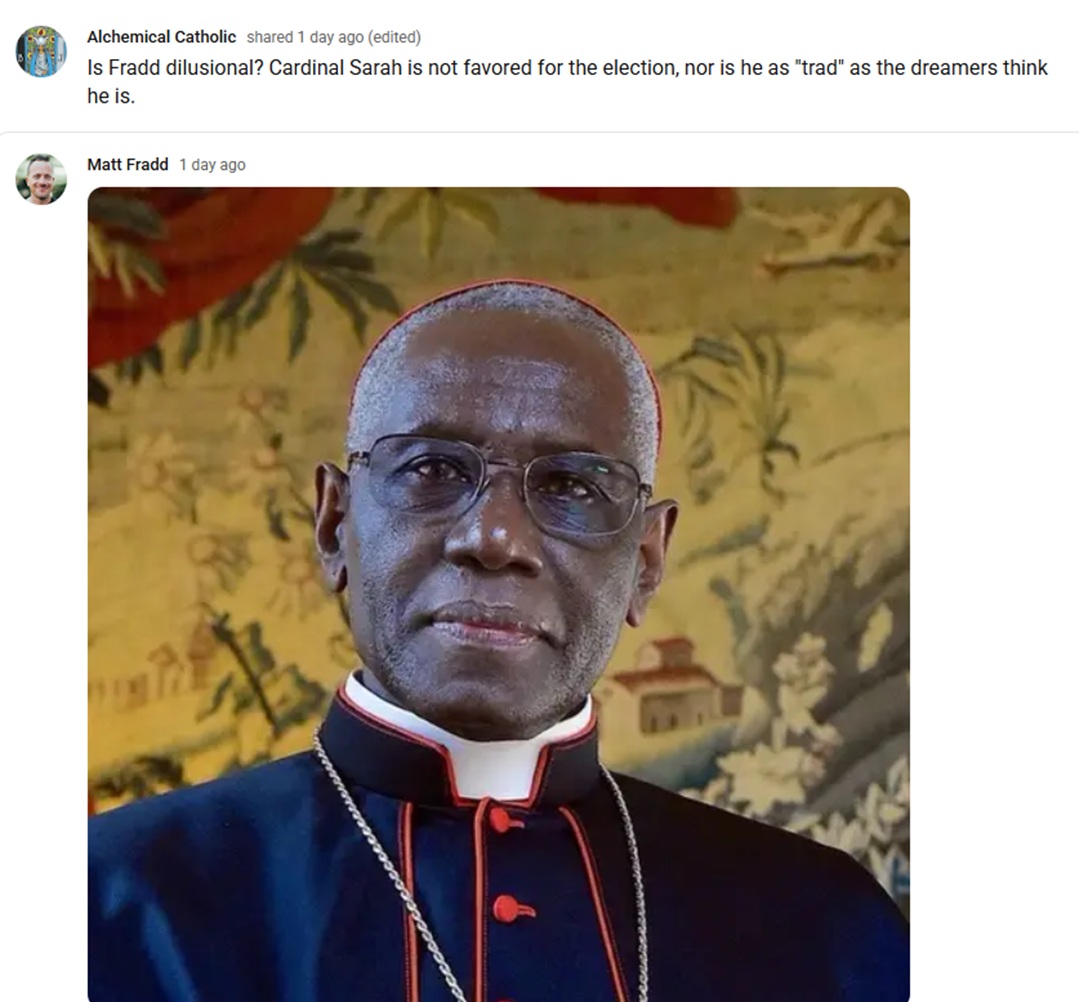Open Matt Fradd's '1 day ago' timestamp

[212, 165]
